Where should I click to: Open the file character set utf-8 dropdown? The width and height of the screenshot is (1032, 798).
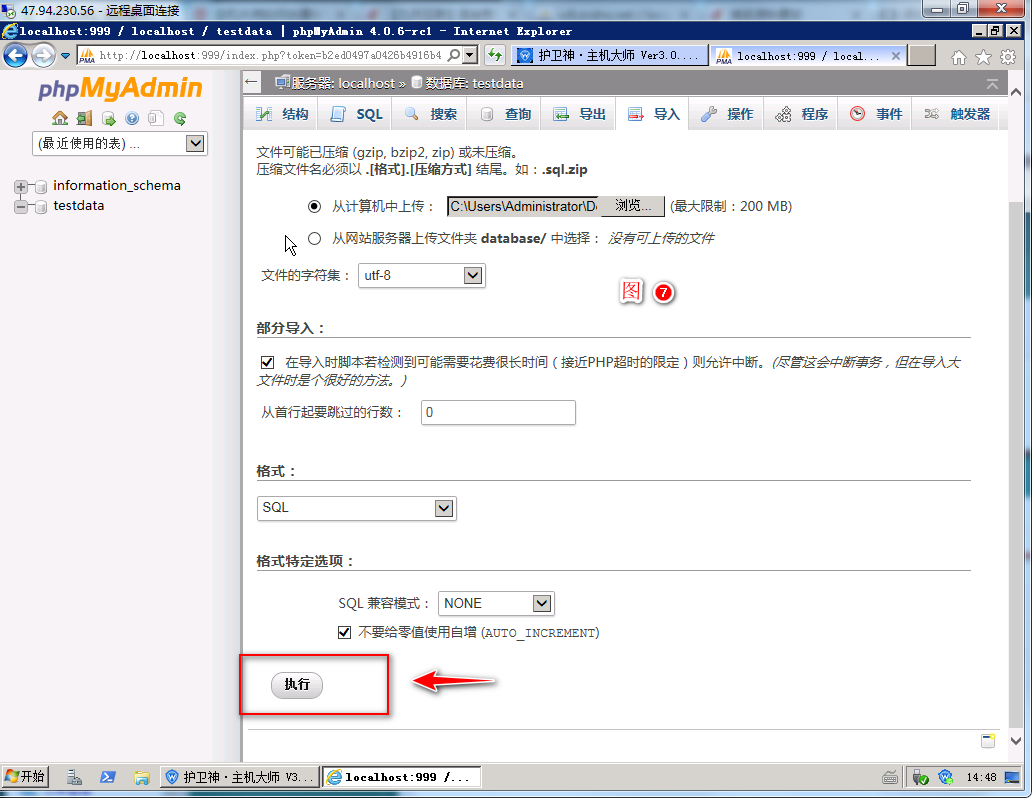[x=421, y=275]
